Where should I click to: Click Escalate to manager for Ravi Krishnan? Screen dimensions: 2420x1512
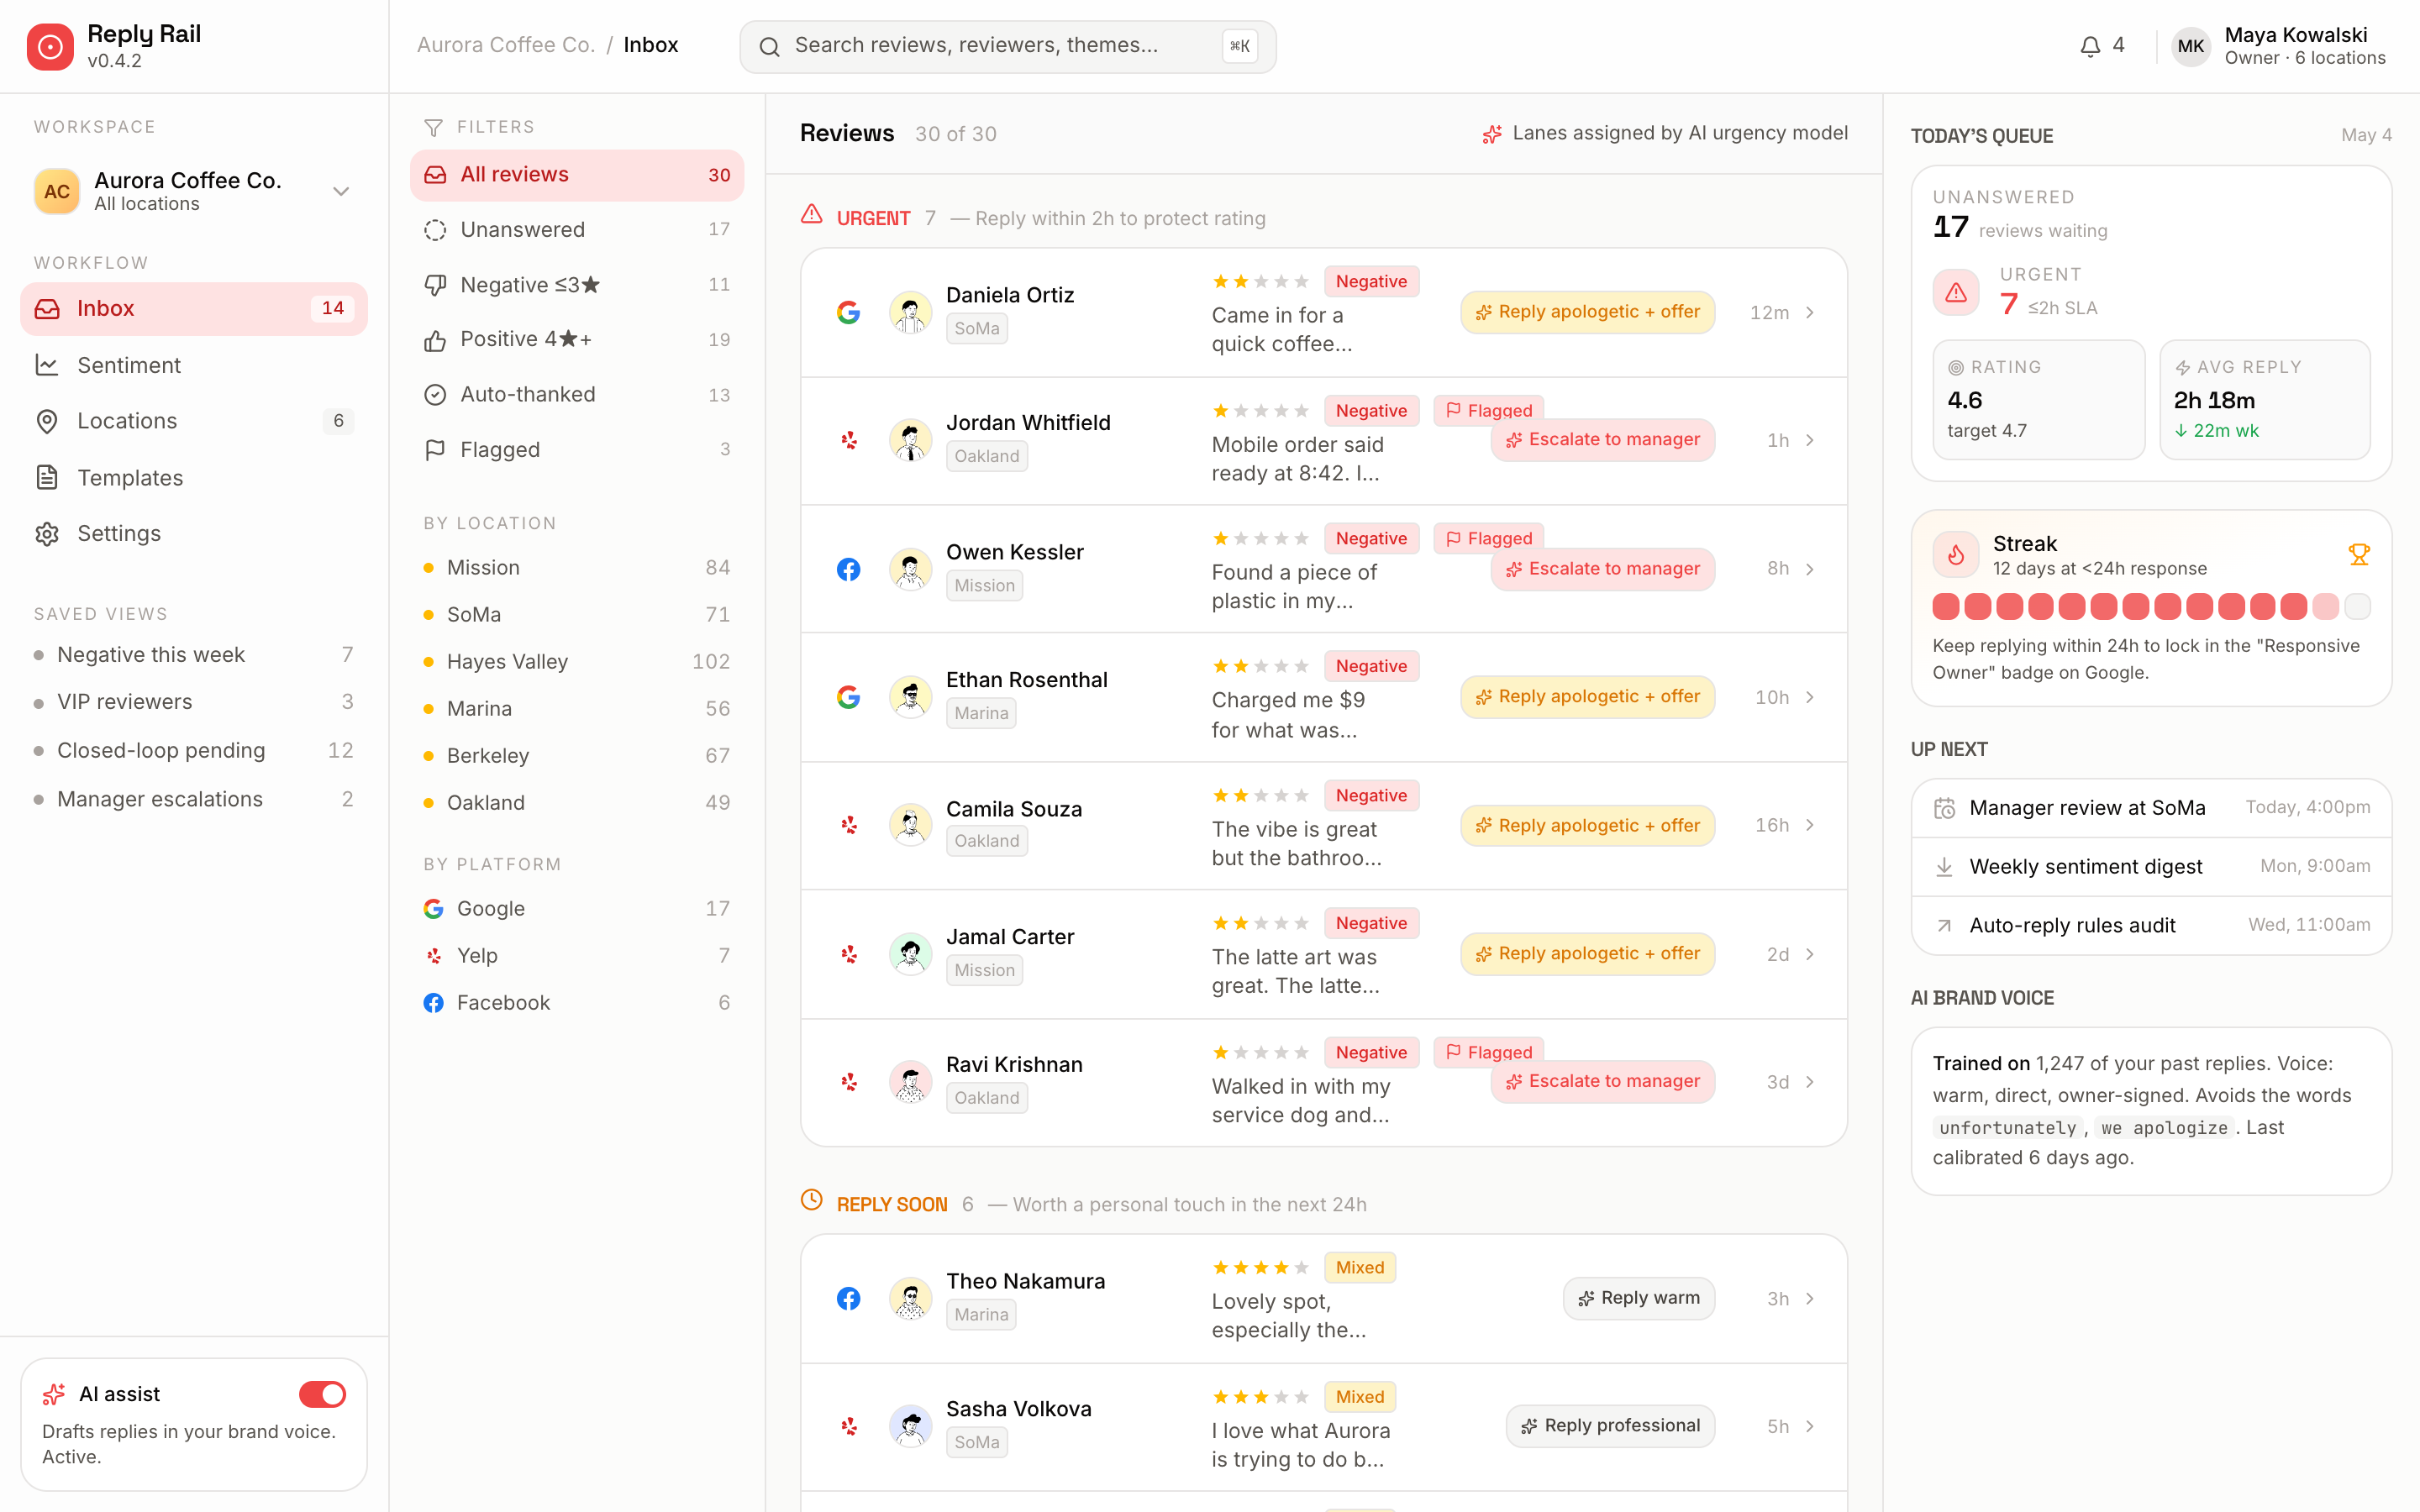point(1602,1081)
